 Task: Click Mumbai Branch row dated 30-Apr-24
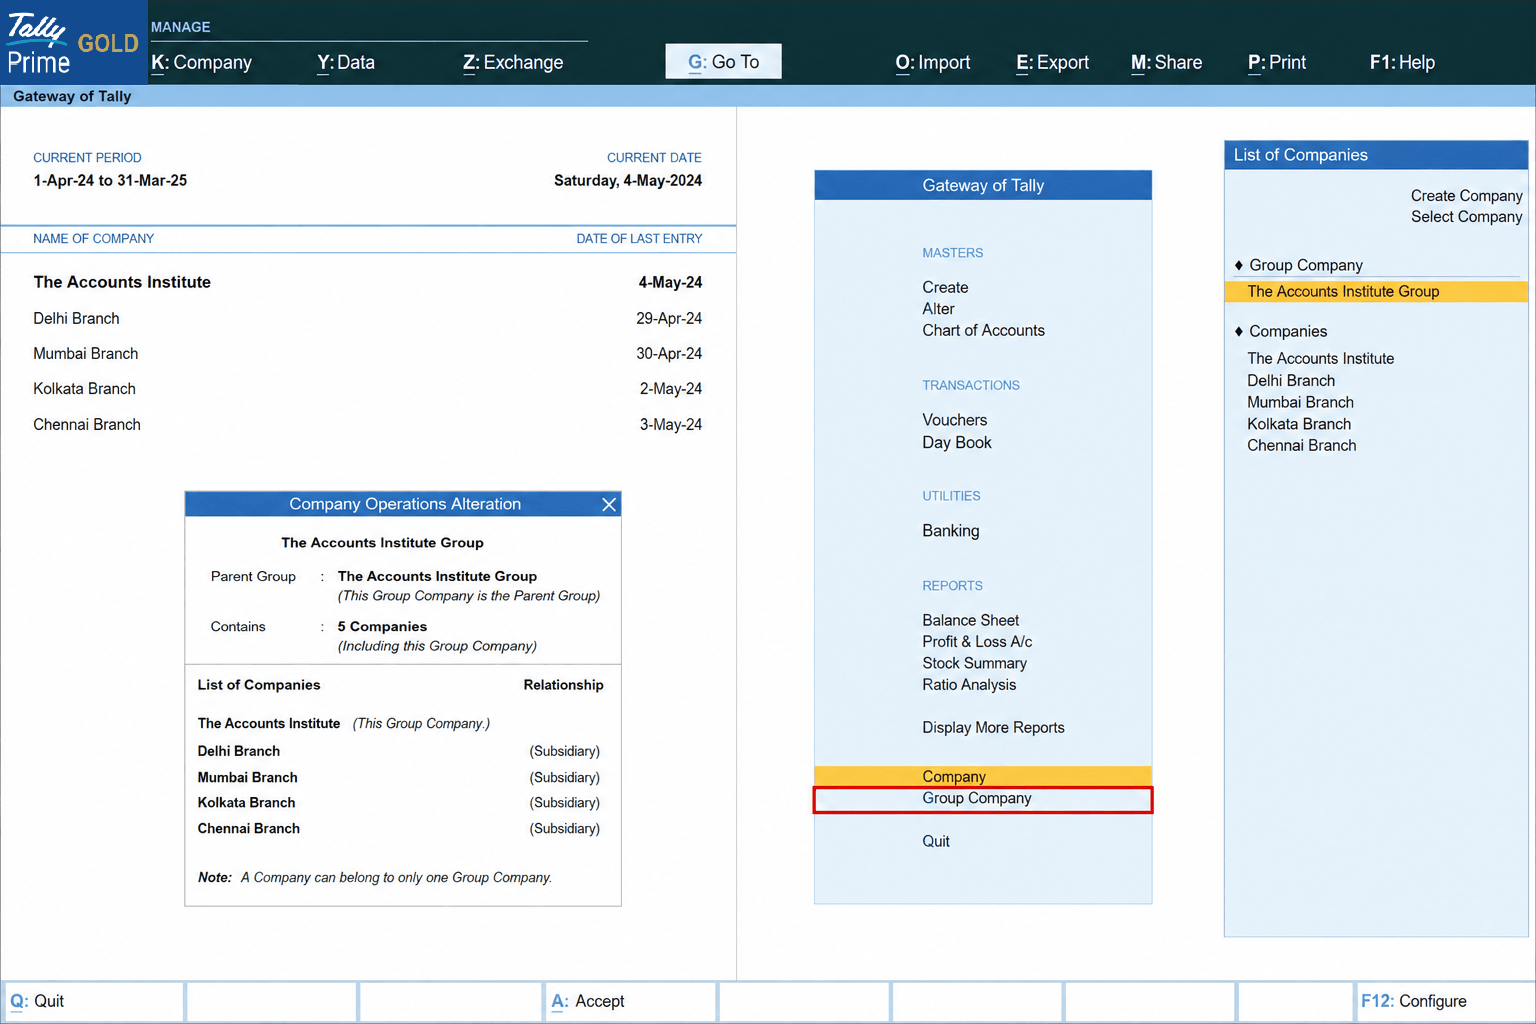click(x=367, y=354)
